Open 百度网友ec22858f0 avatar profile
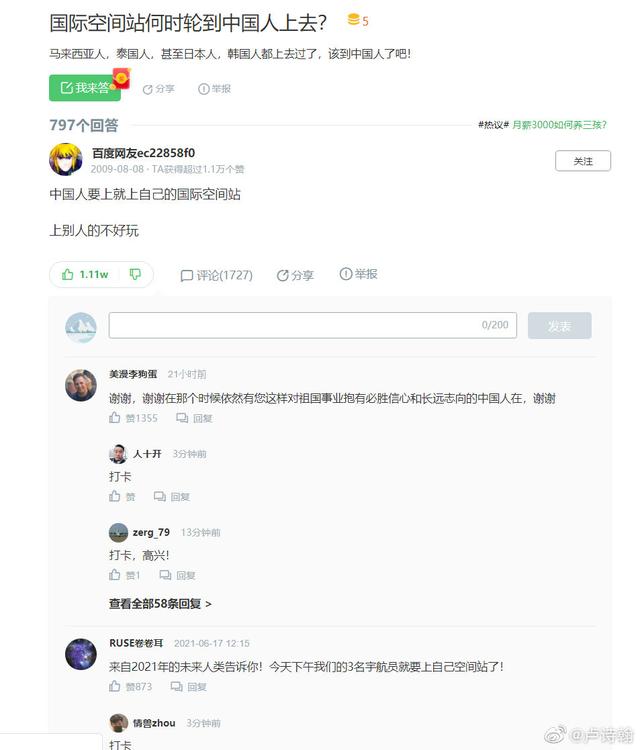This screenshot has width=640, height=750. tap(66, 160)
